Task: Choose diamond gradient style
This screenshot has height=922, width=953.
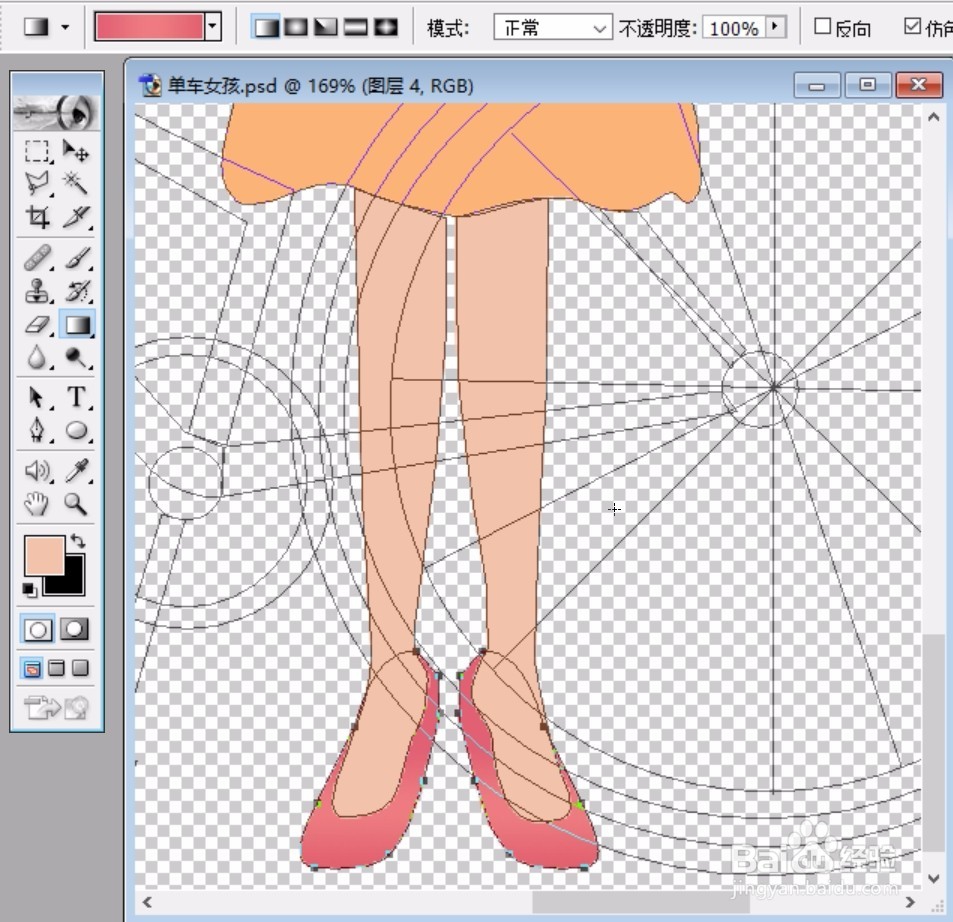Action: click(385, 27)
